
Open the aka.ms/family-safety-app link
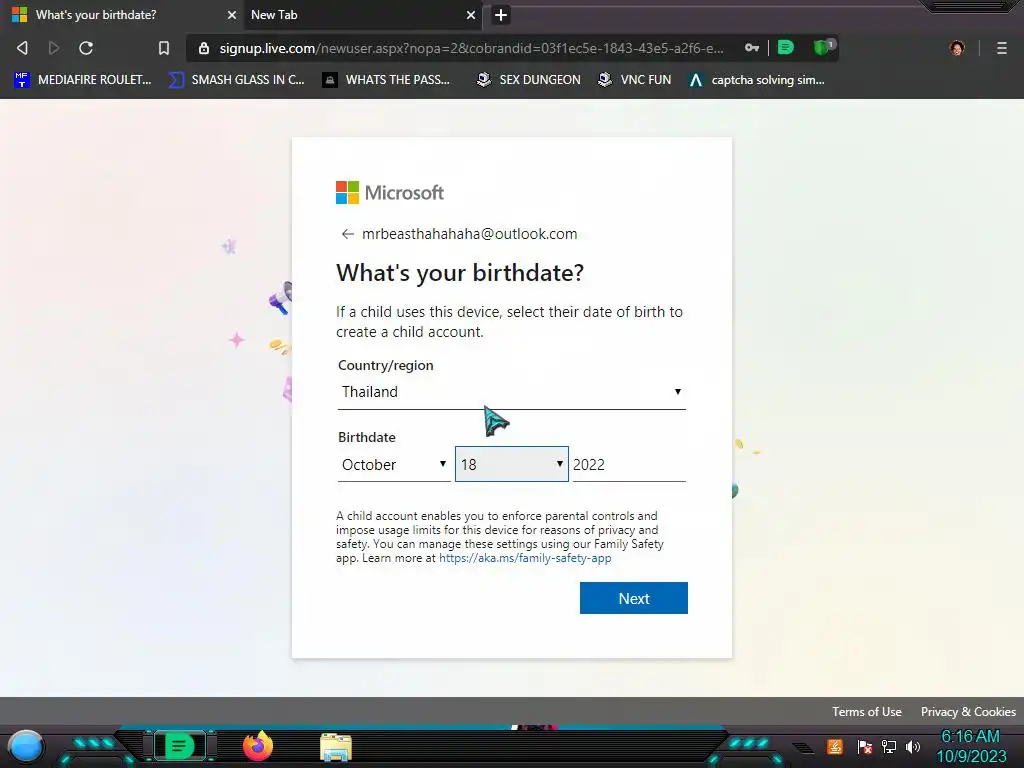coord(525,558)
